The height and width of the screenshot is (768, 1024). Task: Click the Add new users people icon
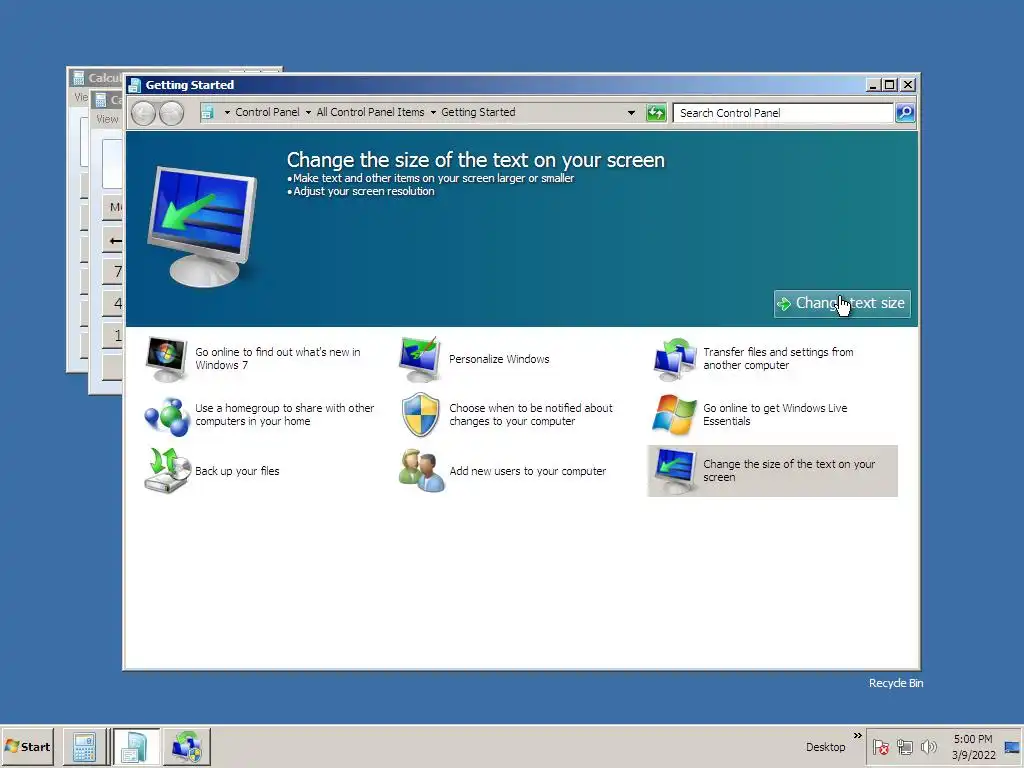(421, 471)
